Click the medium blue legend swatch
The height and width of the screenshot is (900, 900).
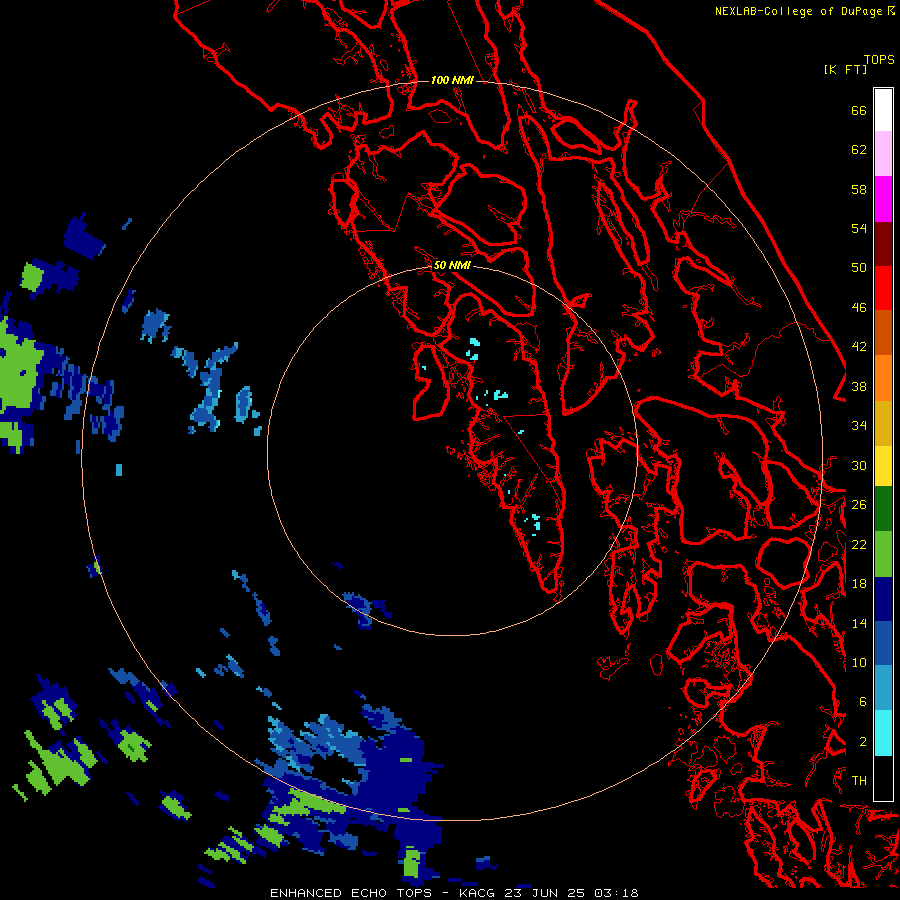tap(883, 643)
